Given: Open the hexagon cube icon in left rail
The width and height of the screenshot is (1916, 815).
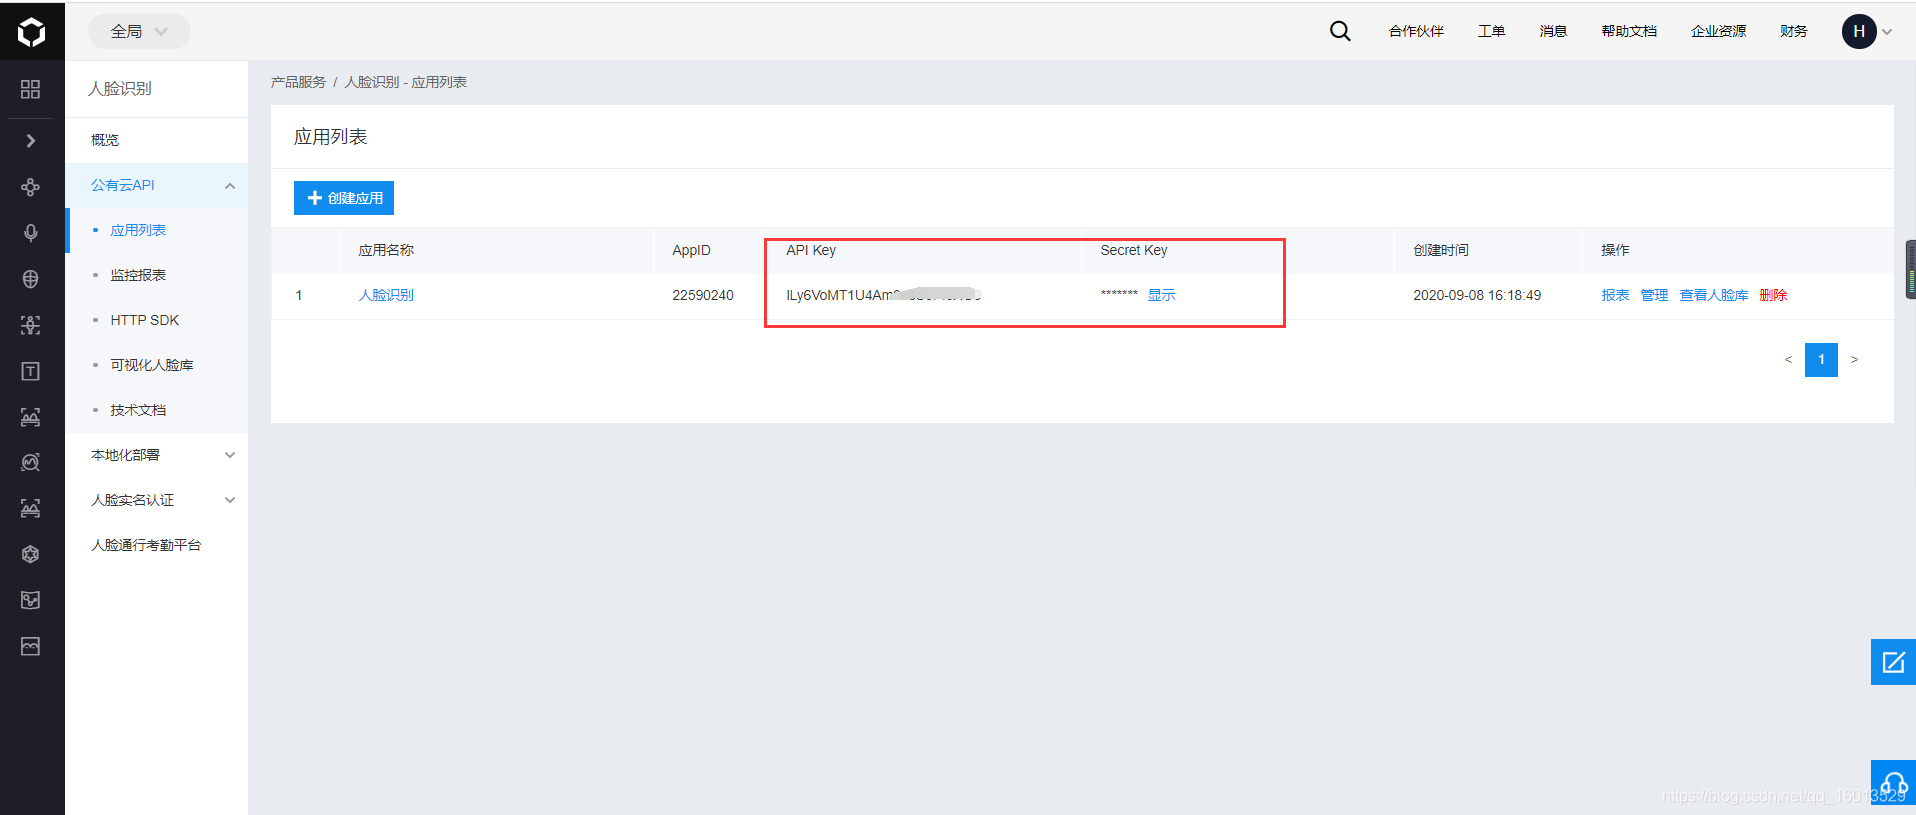Looking at the screenshot, I should pos(31,554).
